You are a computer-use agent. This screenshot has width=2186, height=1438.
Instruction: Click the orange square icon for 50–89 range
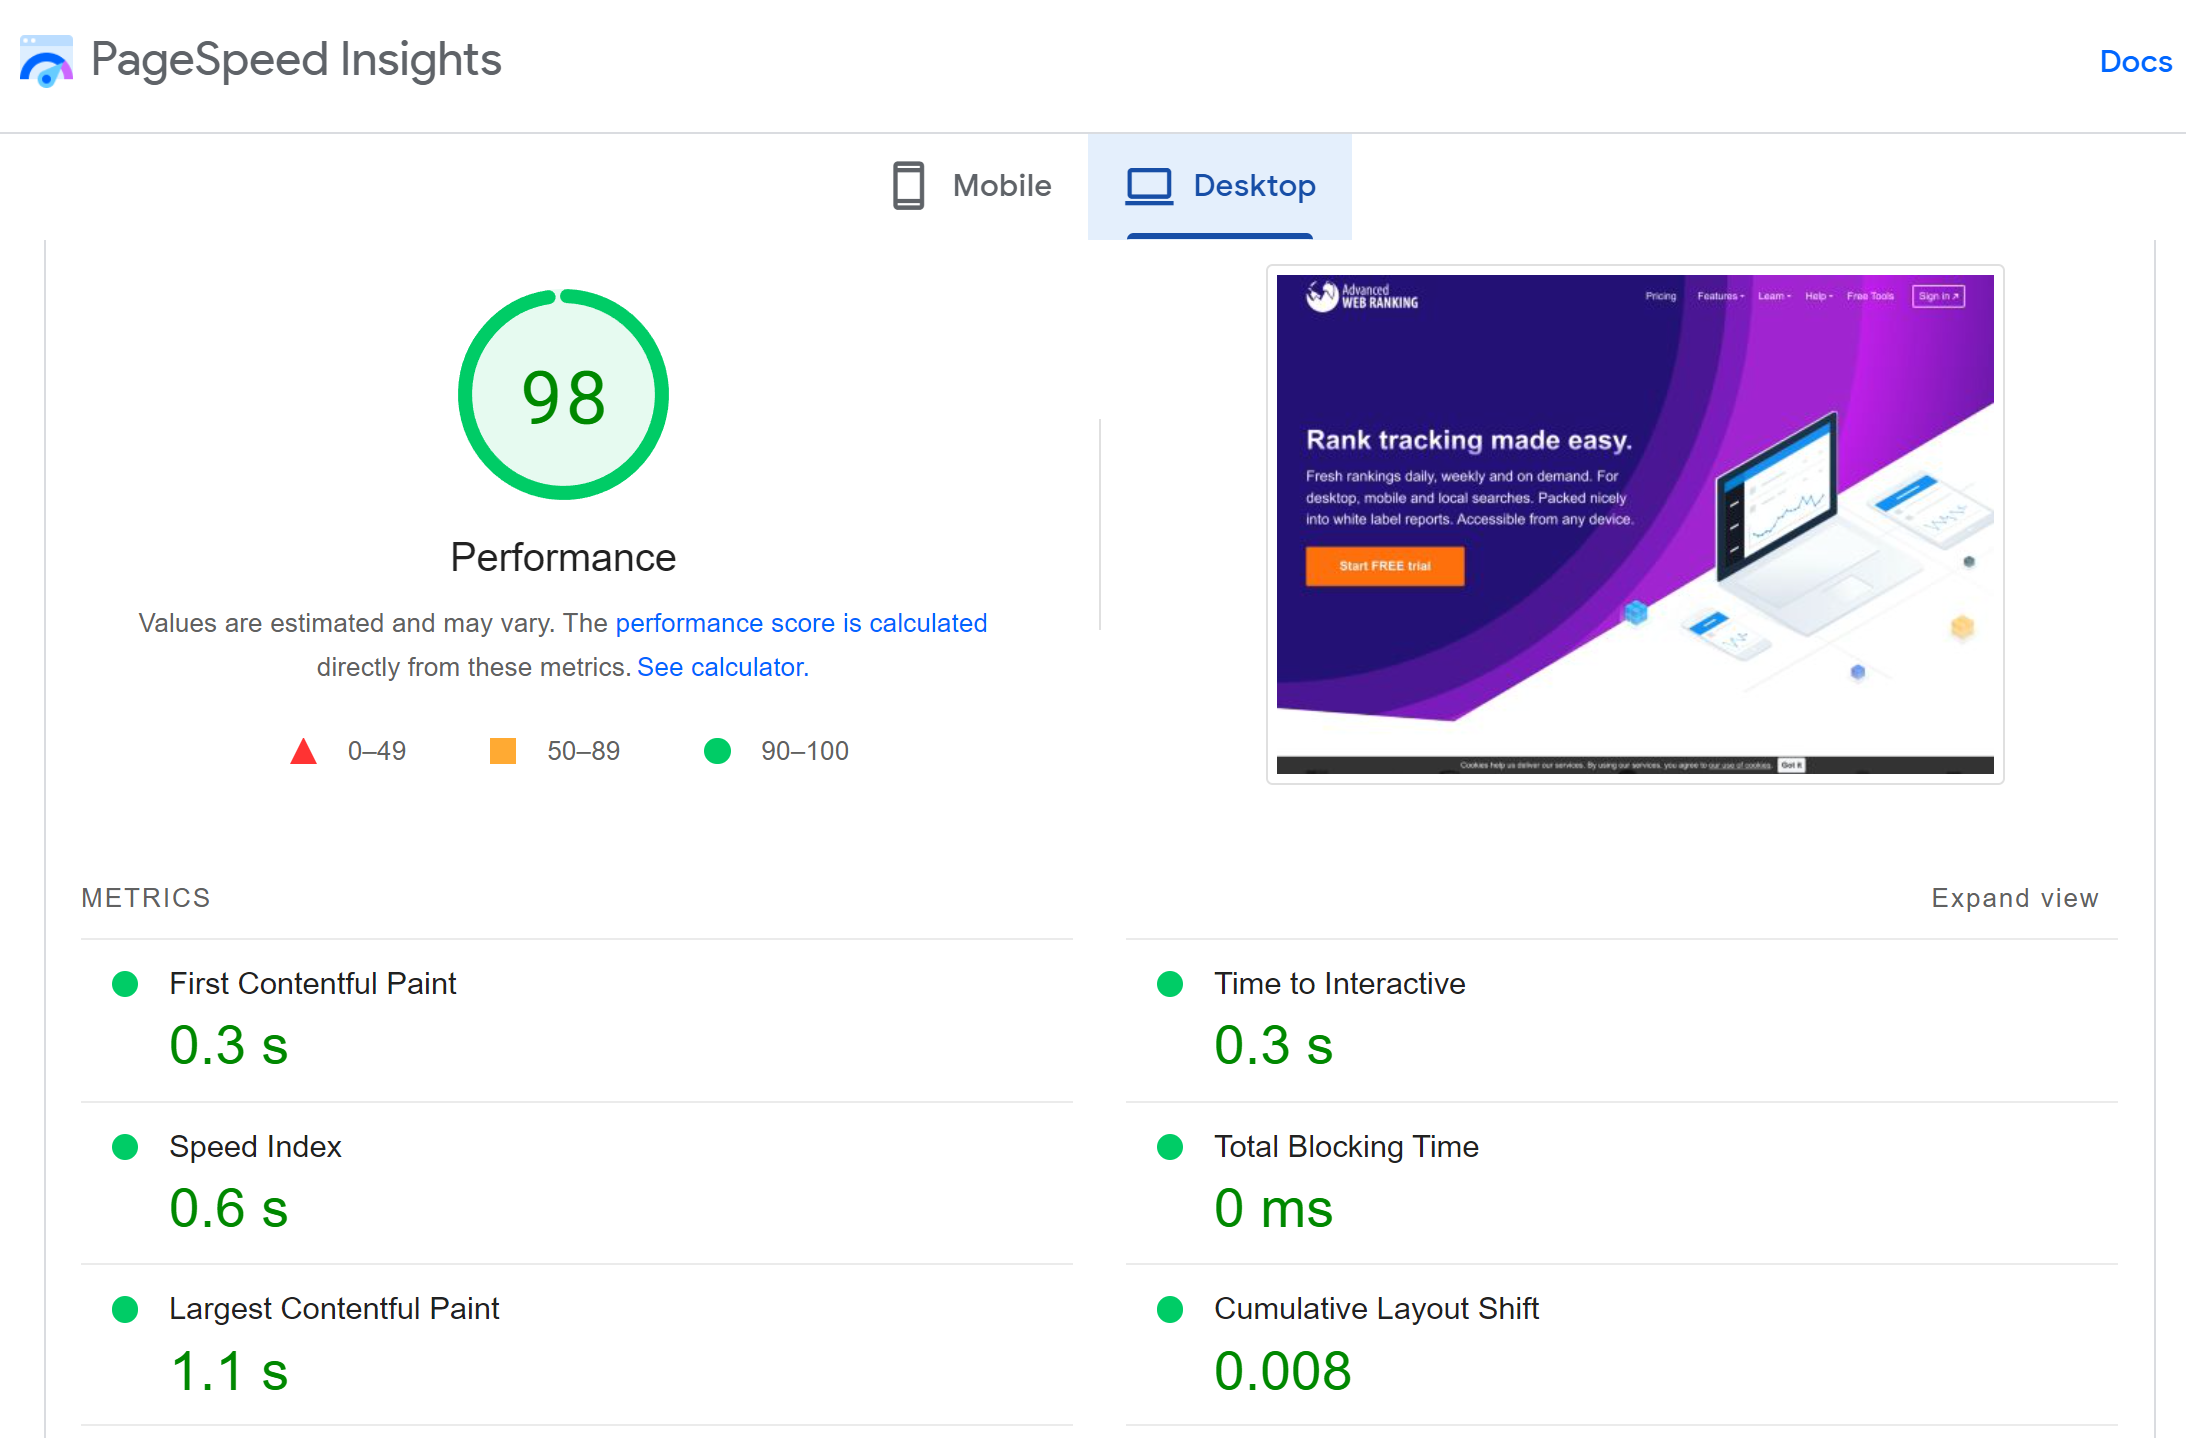pos(503,750)
